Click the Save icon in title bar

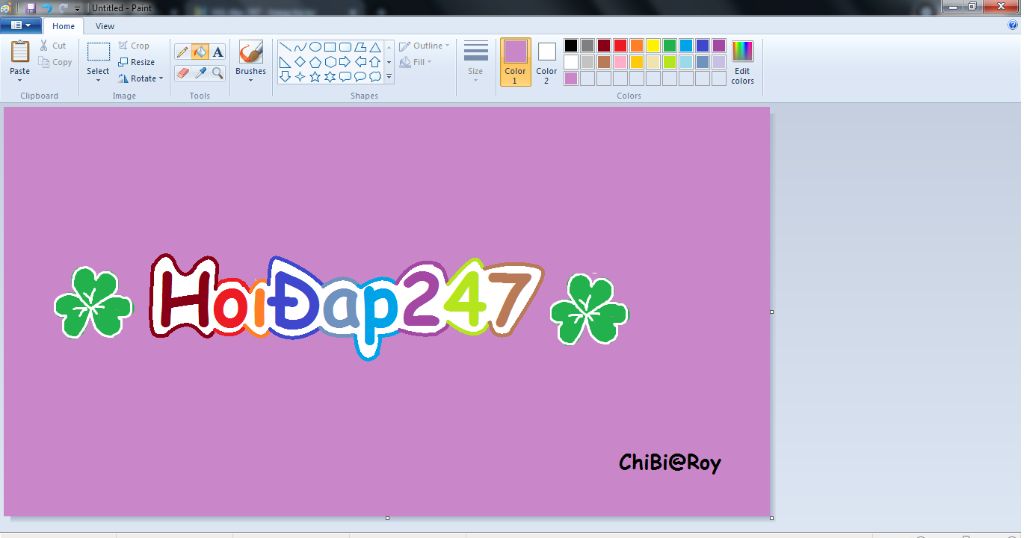(30, 8)
